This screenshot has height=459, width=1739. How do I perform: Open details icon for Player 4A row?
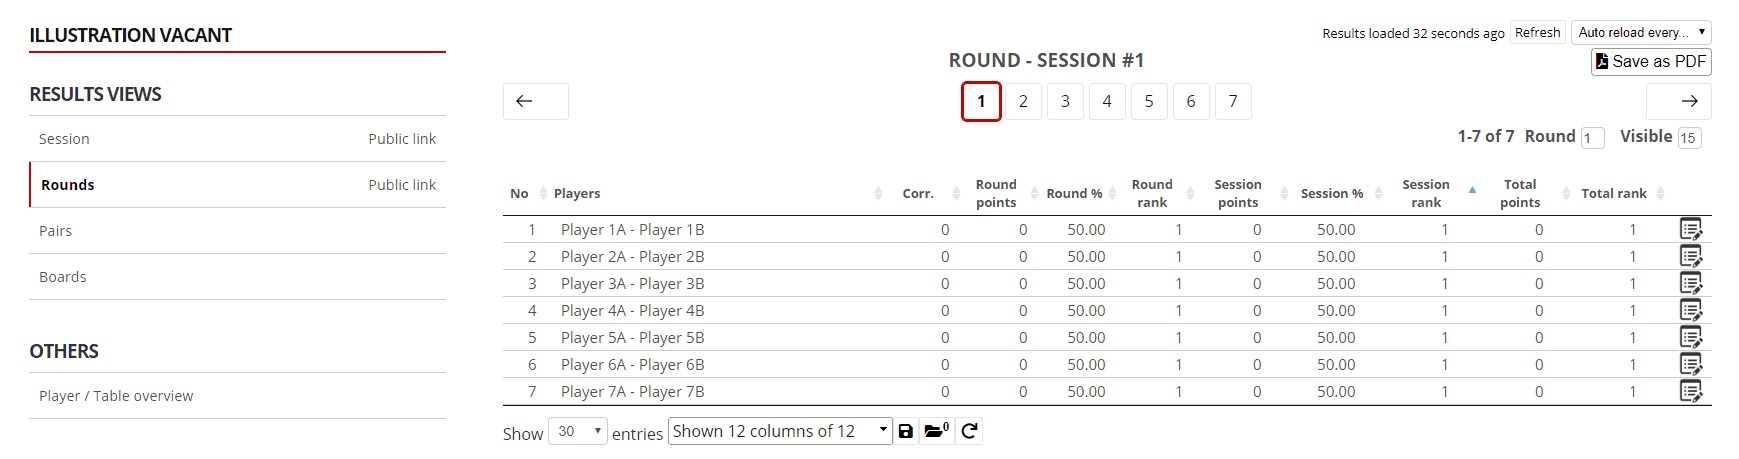click(1690, 311)
